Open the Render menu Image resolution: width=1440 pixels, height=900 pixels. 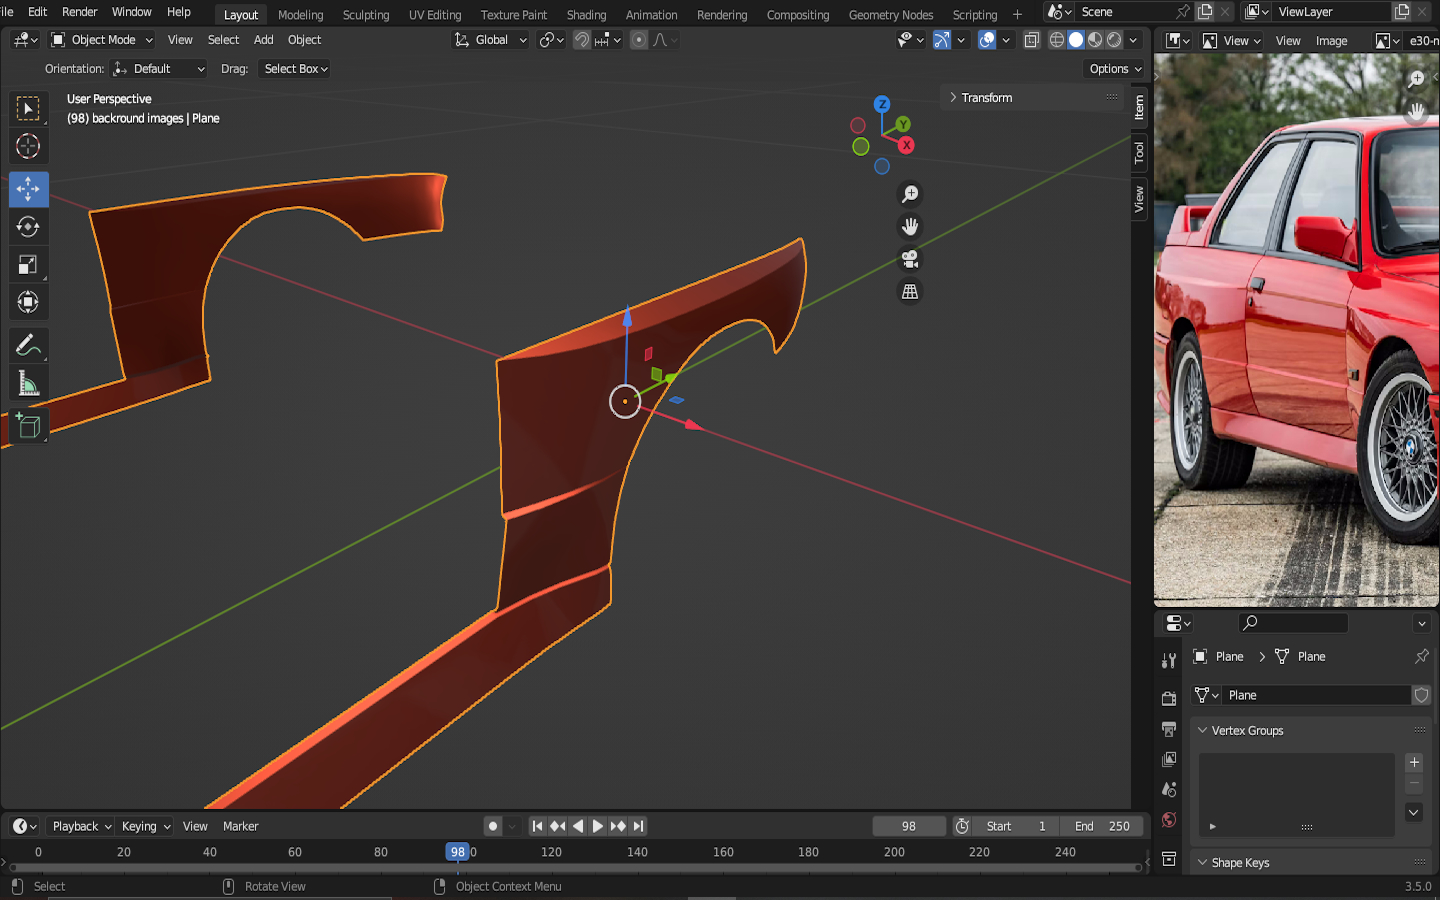(80, 12)
